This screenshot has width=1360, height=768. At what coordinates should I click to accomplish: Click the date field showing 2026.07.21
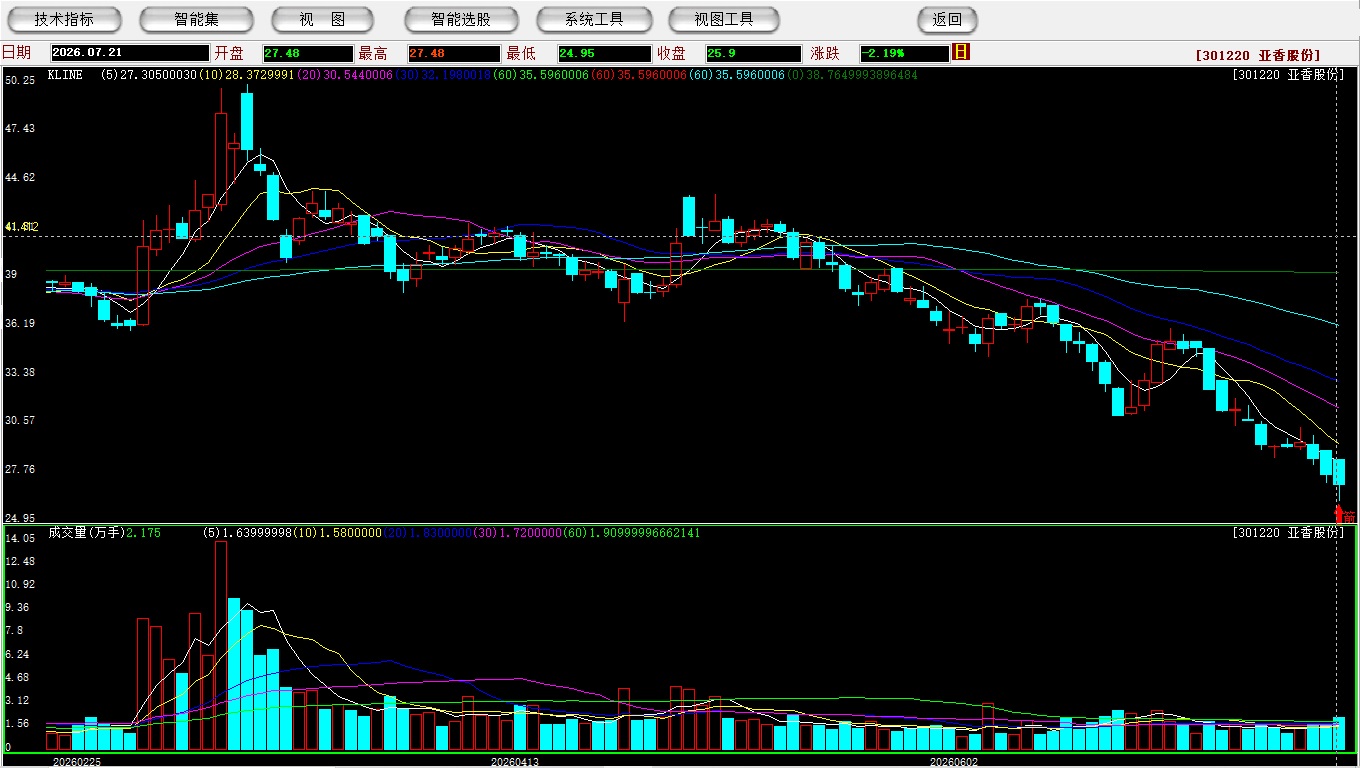[x=130, y=53]
